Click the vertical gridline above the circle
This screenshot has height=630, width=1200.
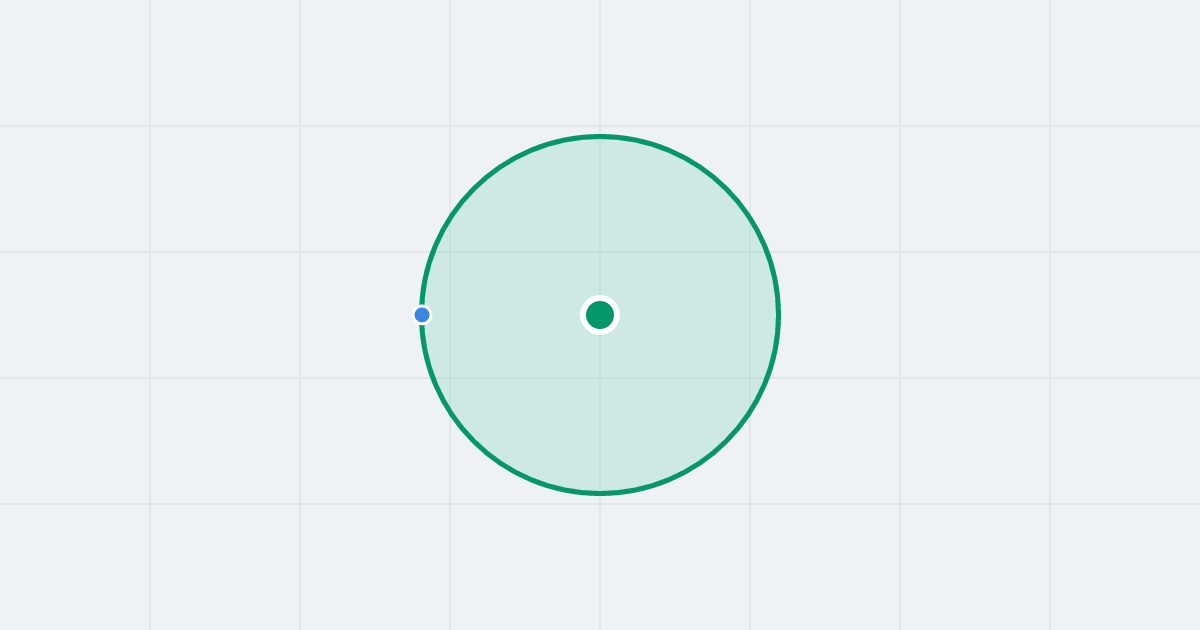(x=600, y=65)
